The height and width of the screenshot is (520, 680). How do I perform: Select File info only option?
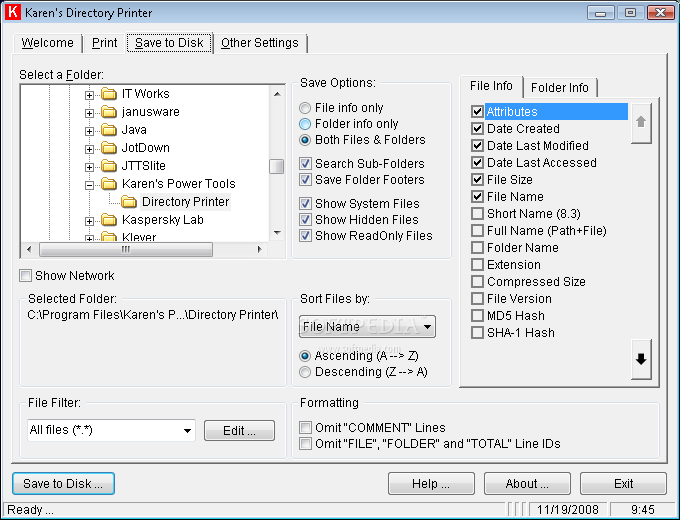(341, 108)
